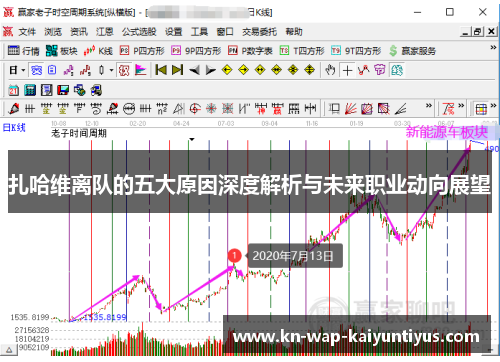Image resolution: width=500 pixels, height=362 pixels.
Task: Click the 老子时间周期 indicator label
Action: point(79,133)
